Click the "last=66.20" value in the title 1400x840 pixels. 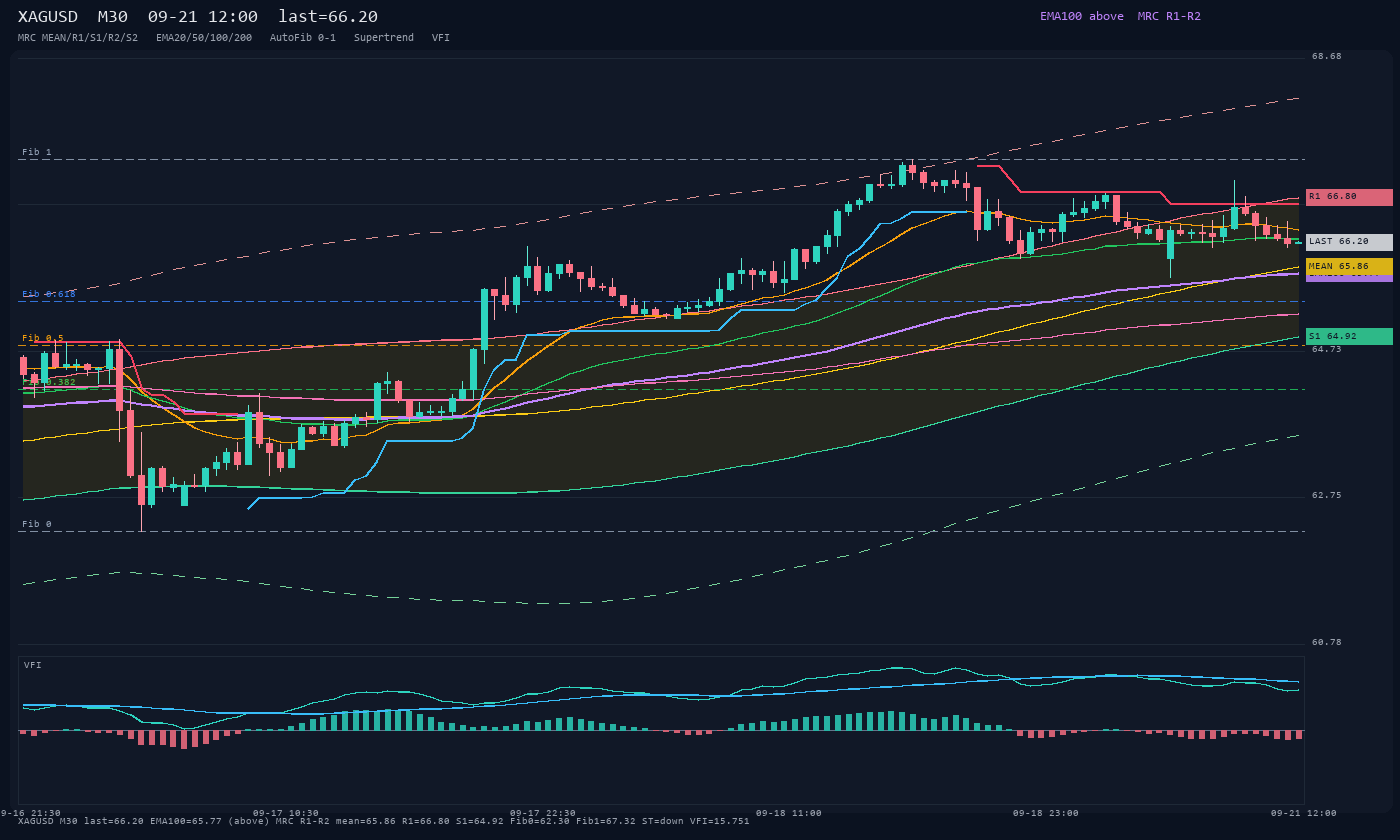tap(328, 16)
